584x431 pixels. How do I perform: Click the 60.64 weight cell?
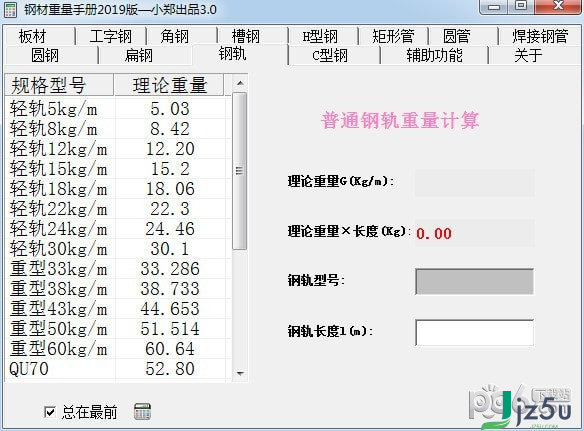[x=170, y=349]
